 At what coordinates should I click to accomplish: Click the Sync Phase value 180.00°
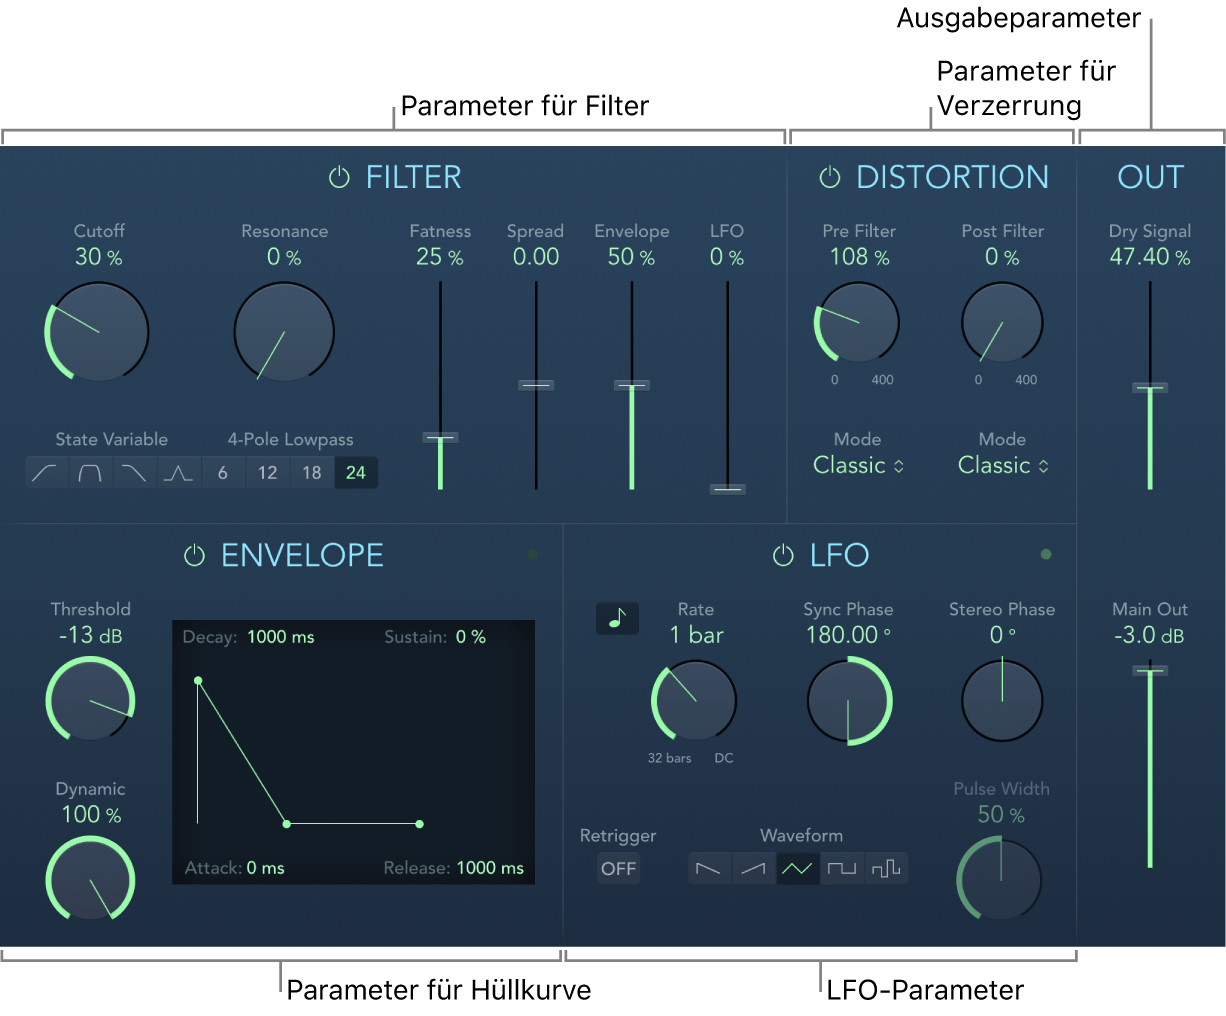coord(848,635)
